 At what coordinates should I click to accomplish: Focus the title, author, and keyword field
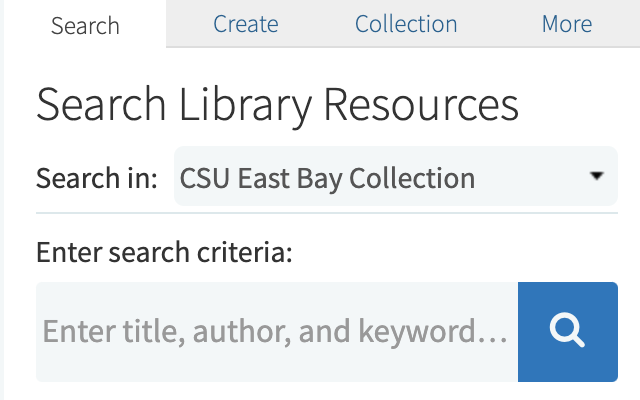click(x=277, y=331)
